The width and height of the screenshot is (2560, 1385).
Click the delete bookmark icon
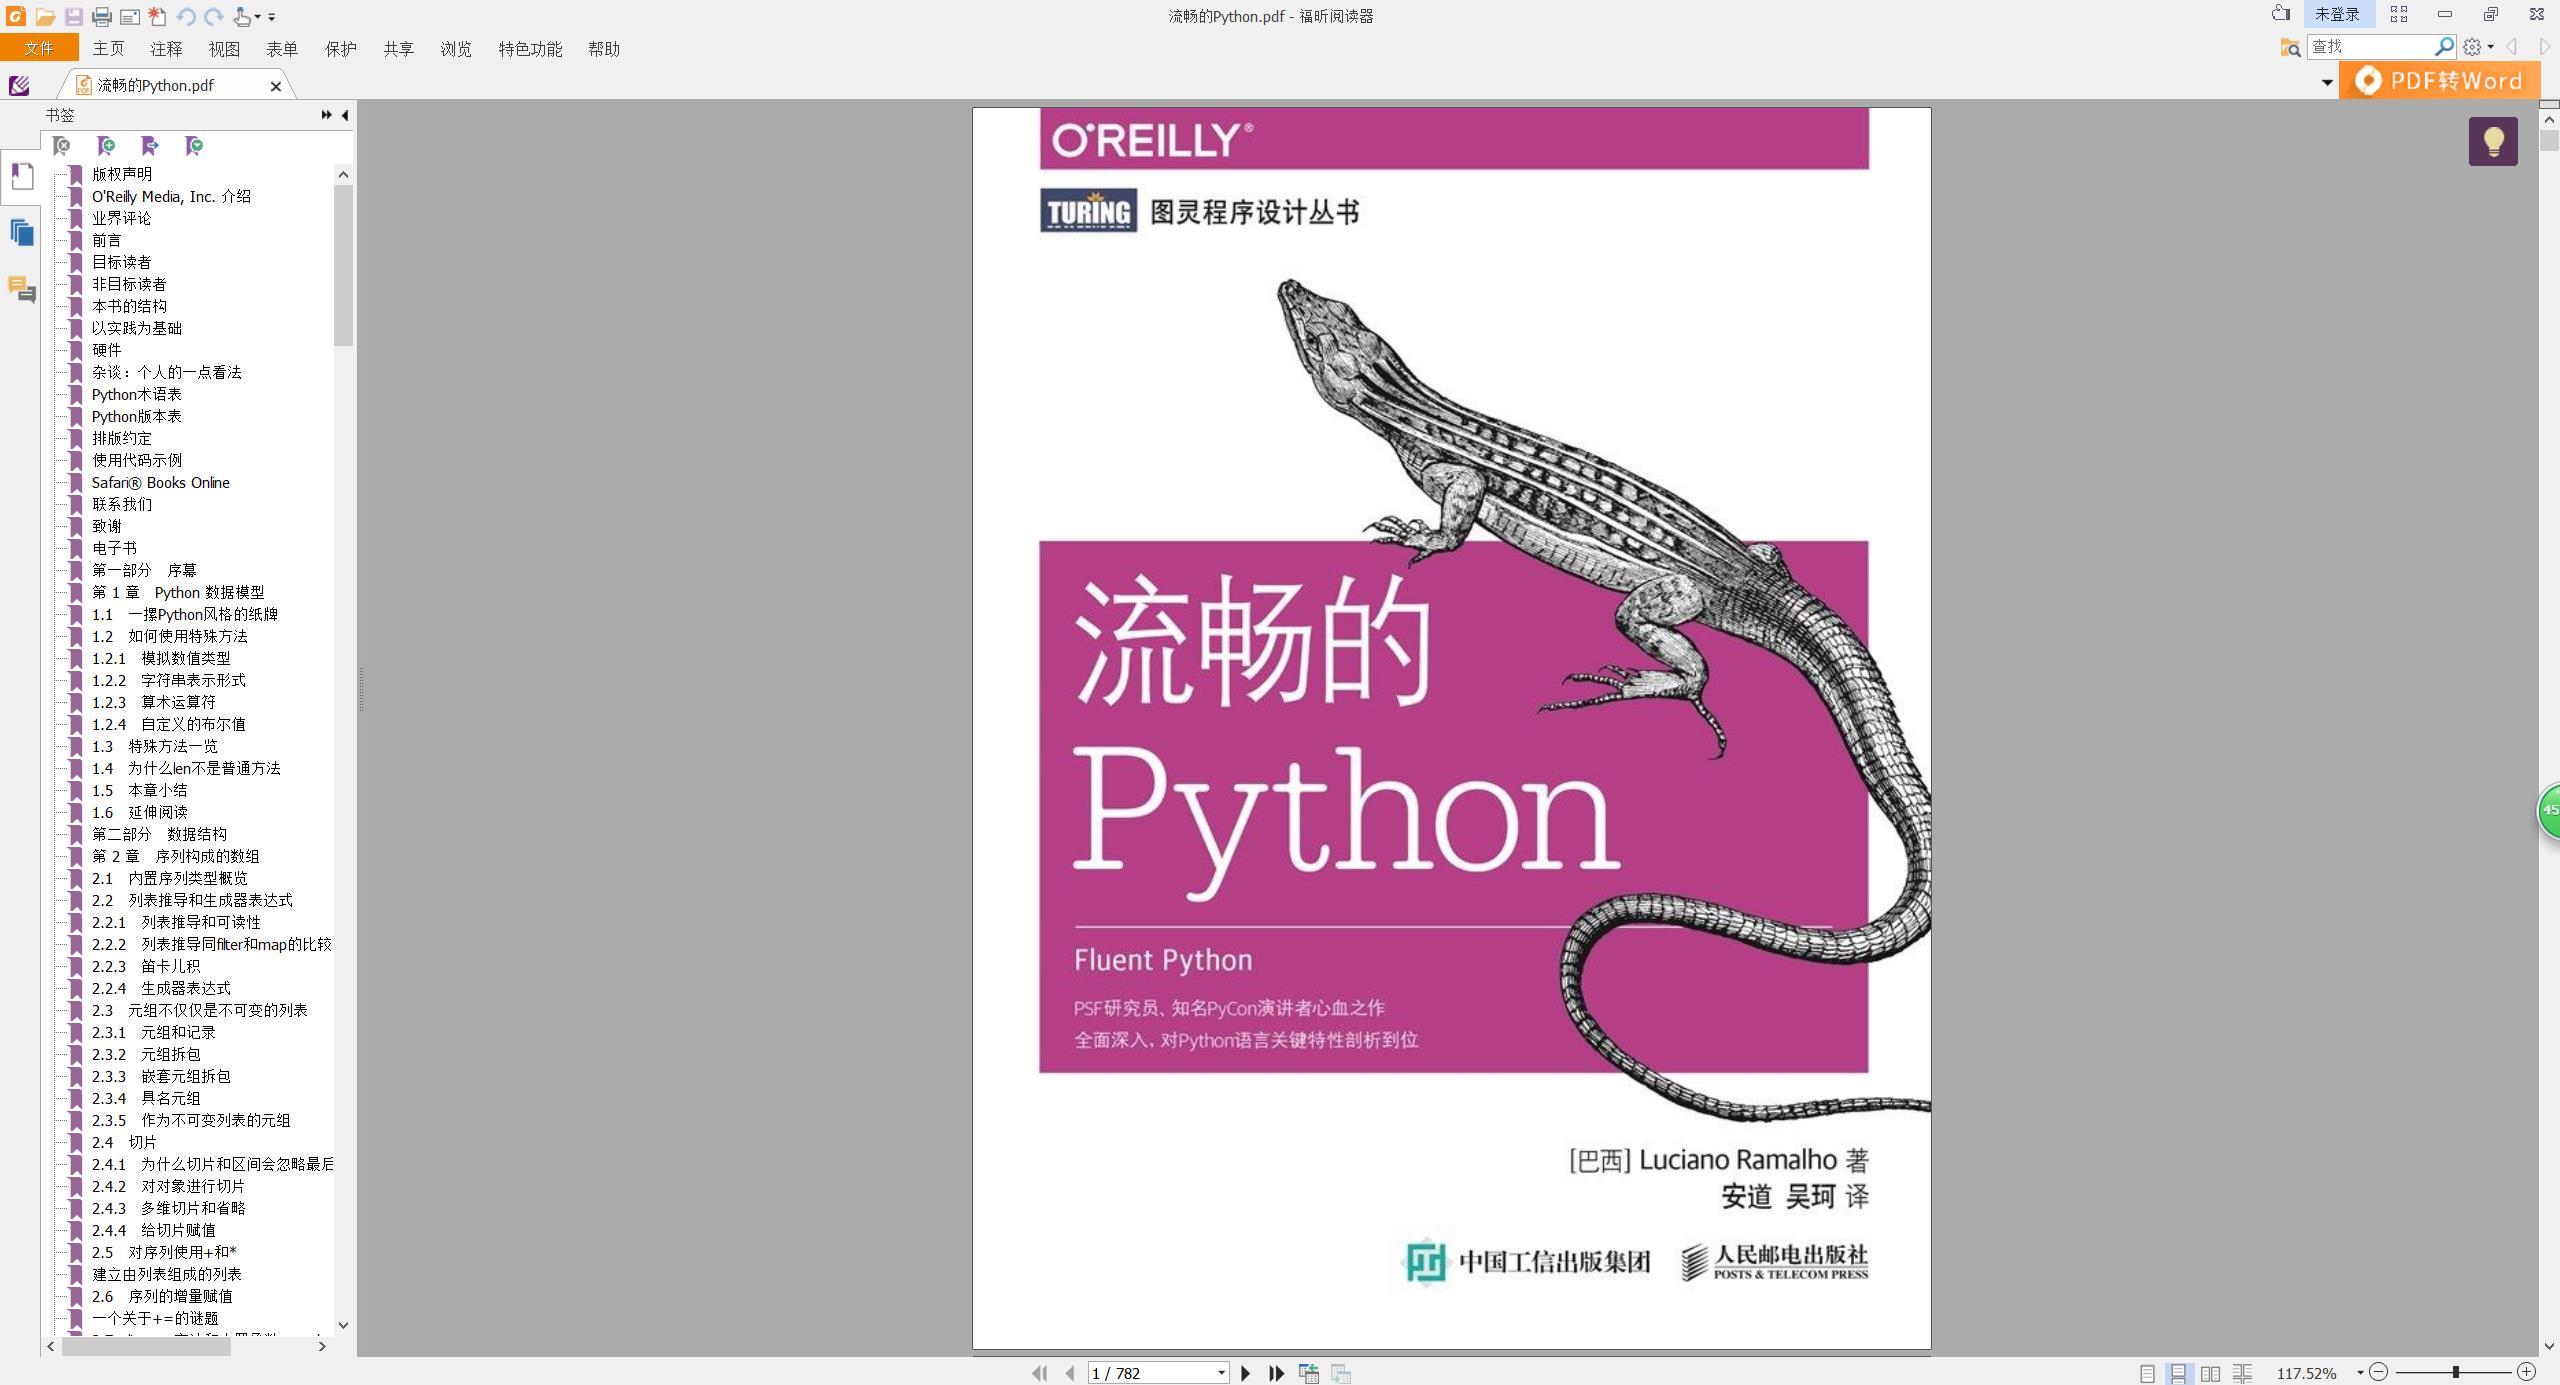pos(62,146)
